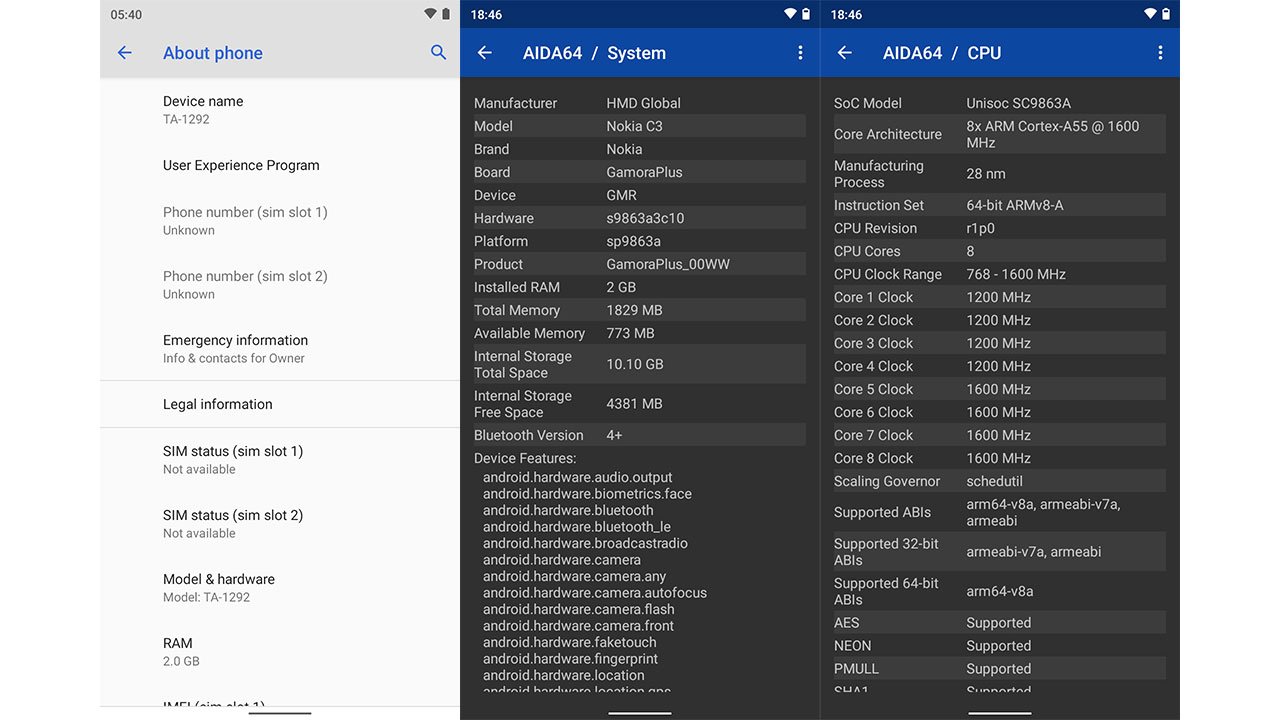Tap back arrow in AIDA64 System screen
1280x720 pixels.
(x=485, y=53)
